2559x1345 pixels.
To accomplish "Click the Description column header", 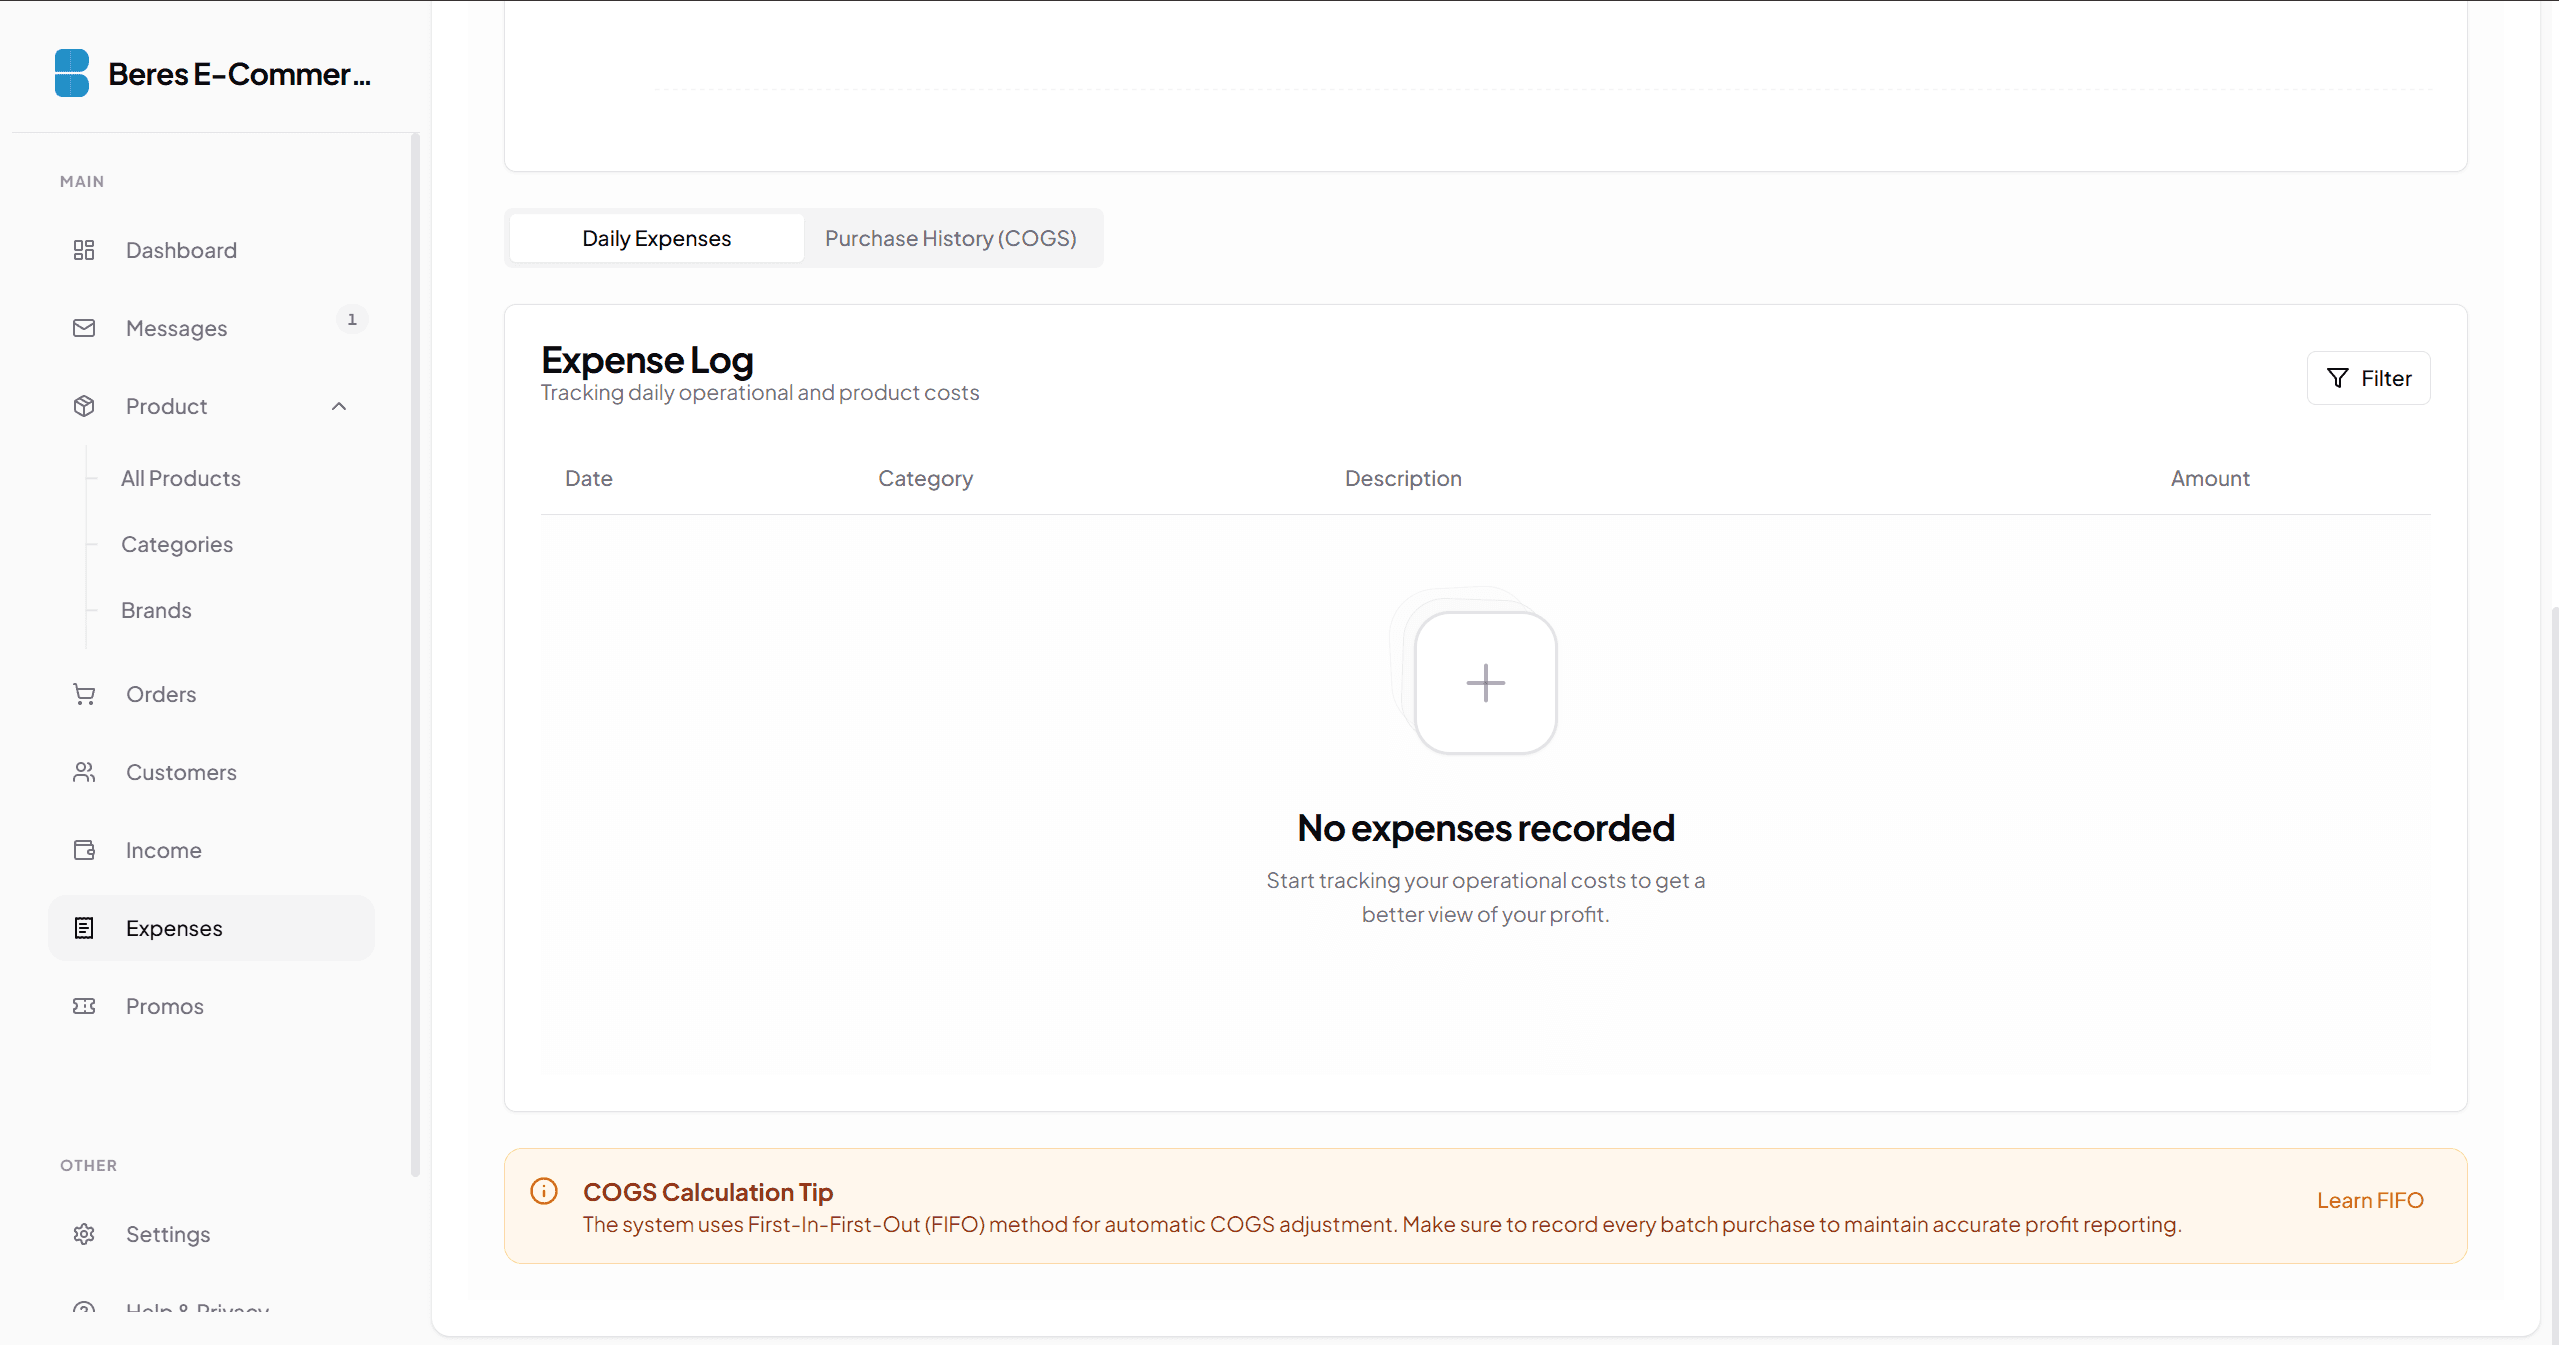I will pyautogui.click(x=1403, y=478).
